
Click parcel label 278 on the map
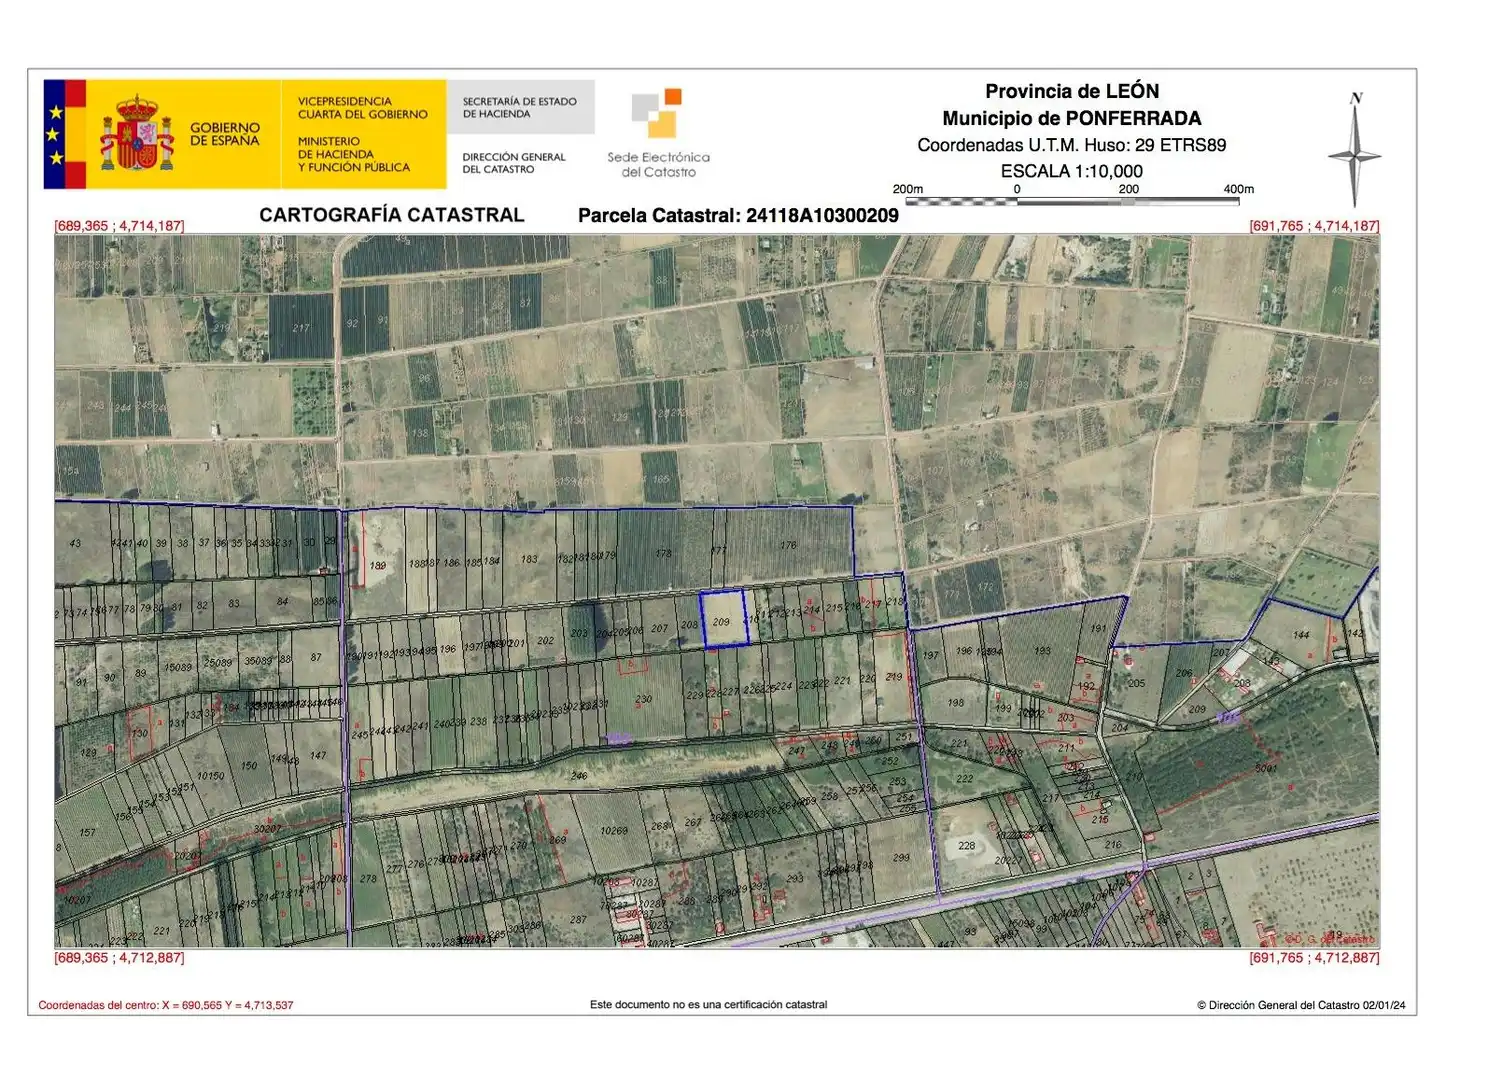369,879
